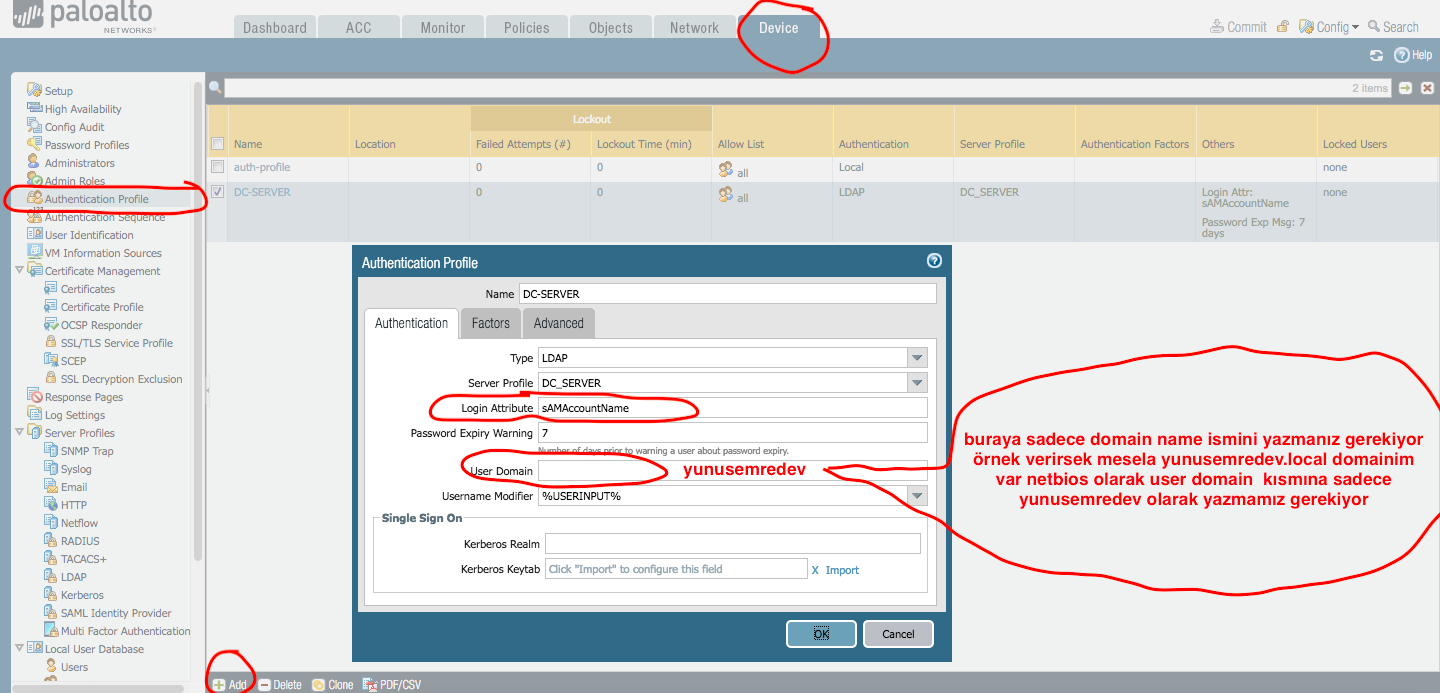Toggle the select-all checkbox in table header
The image size is (1440, 693).
pos(217,144)
